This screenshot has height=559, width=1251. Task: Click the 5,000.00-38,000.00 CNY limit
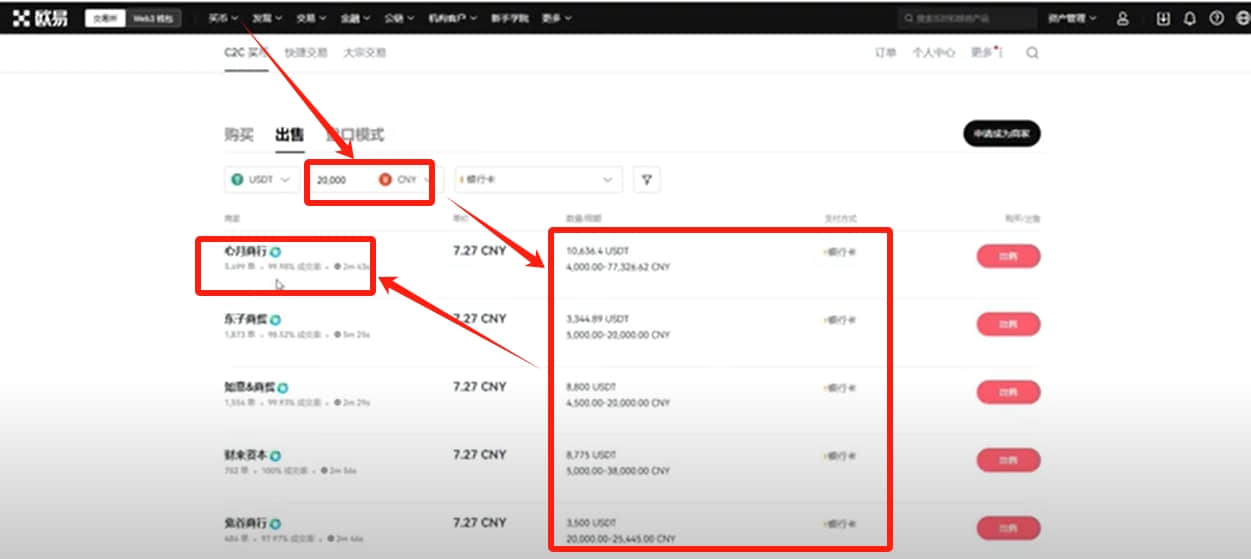618,472
